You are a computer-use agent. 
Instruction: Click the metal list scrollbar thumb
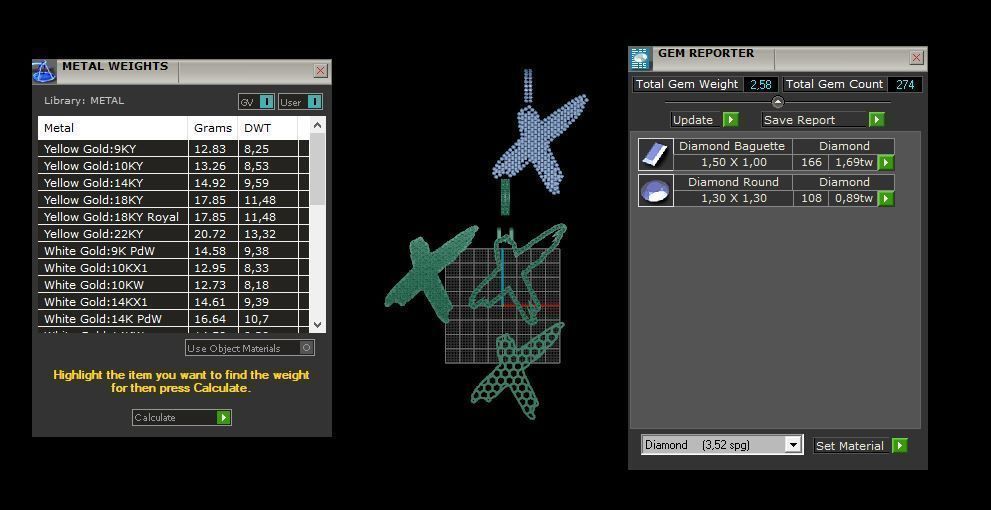[318, 168]
